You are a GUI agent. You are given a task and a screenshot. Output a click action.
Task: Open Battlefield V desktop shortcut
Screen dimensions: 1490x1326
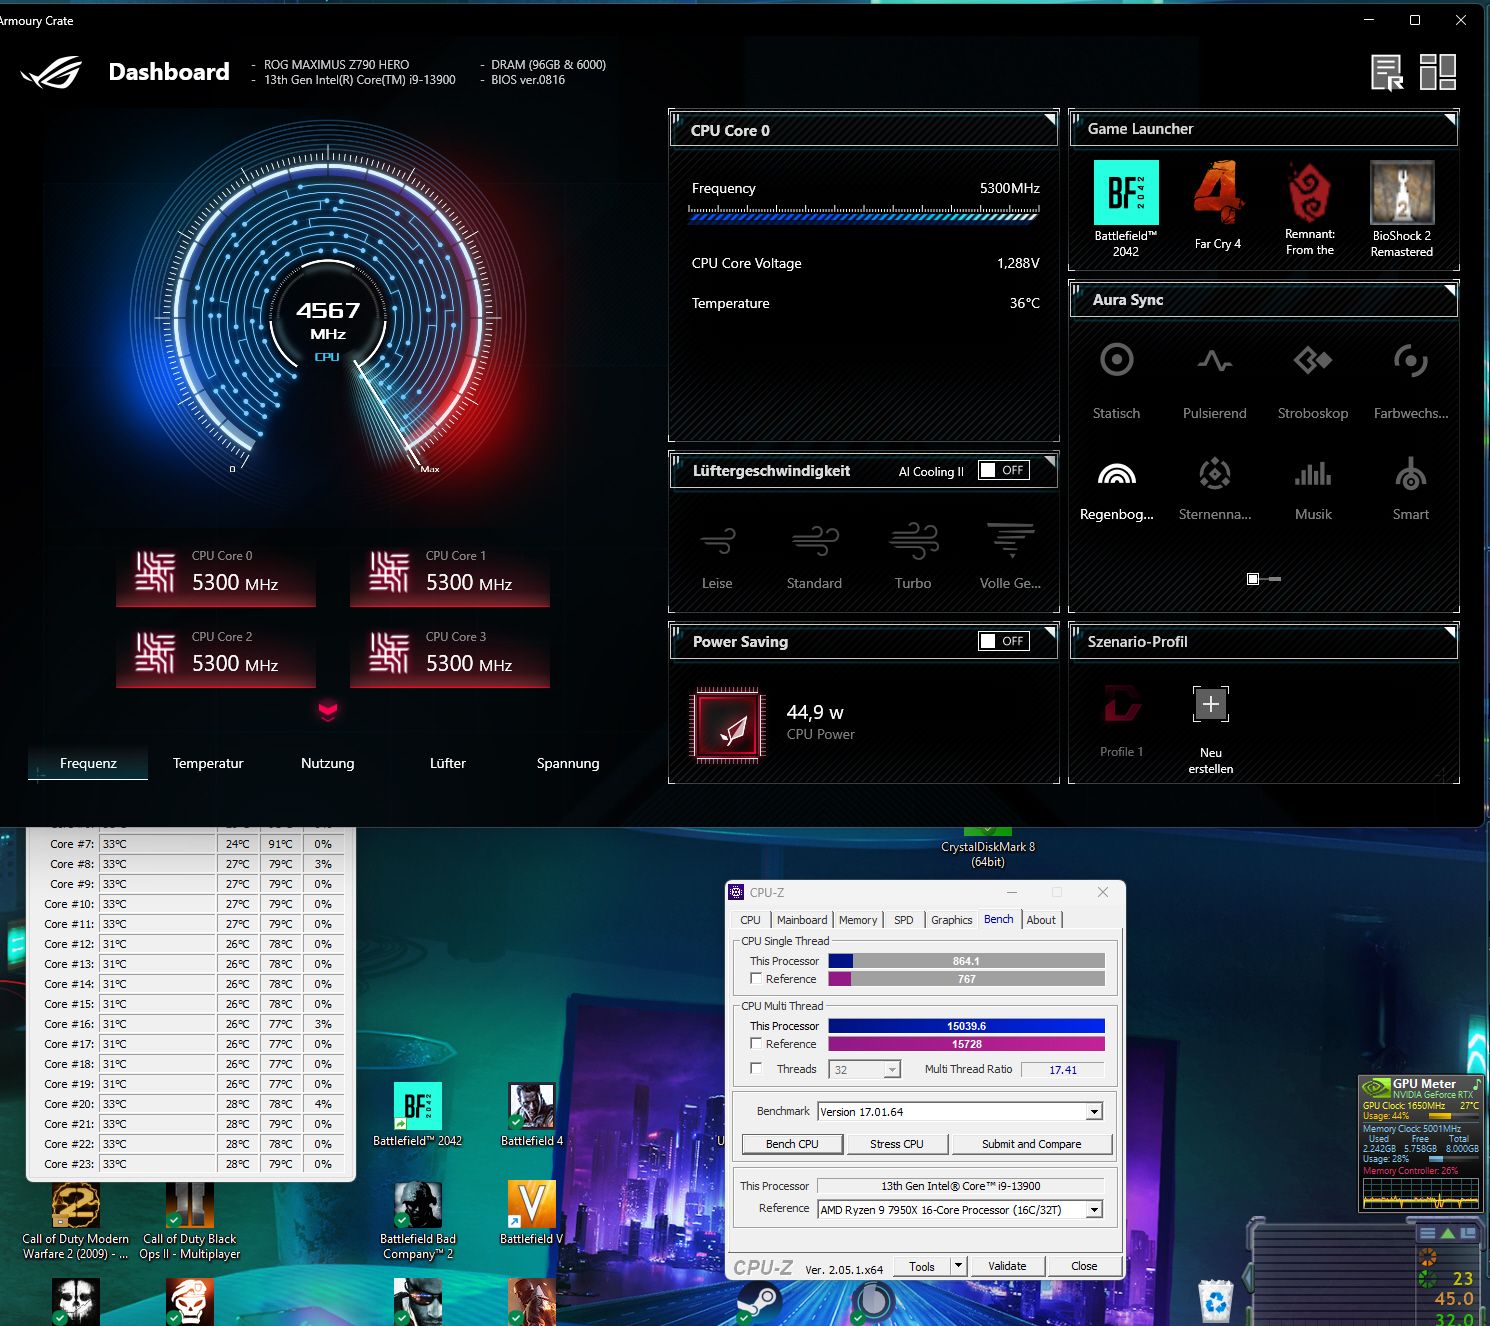coord(532,1204)
